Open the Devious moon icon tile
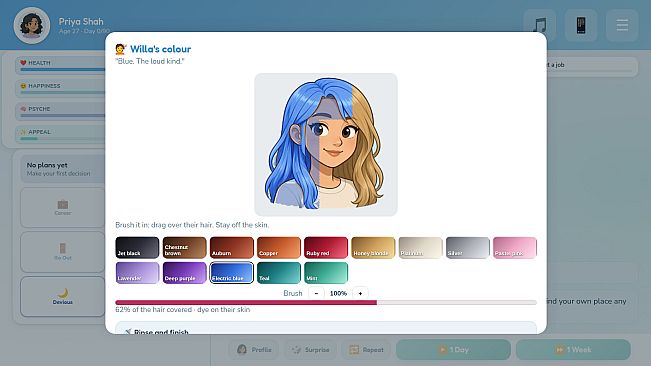Screen dimensions: 651x366 63,296
